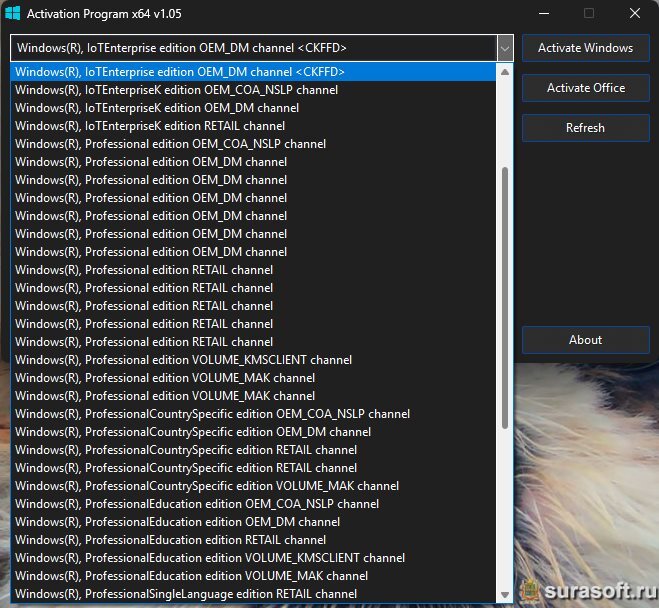Select ProfessionalEducation VOLUME_KMSCLIENT channel
Screen dimensions: 659x608
(x=253, y=558)
